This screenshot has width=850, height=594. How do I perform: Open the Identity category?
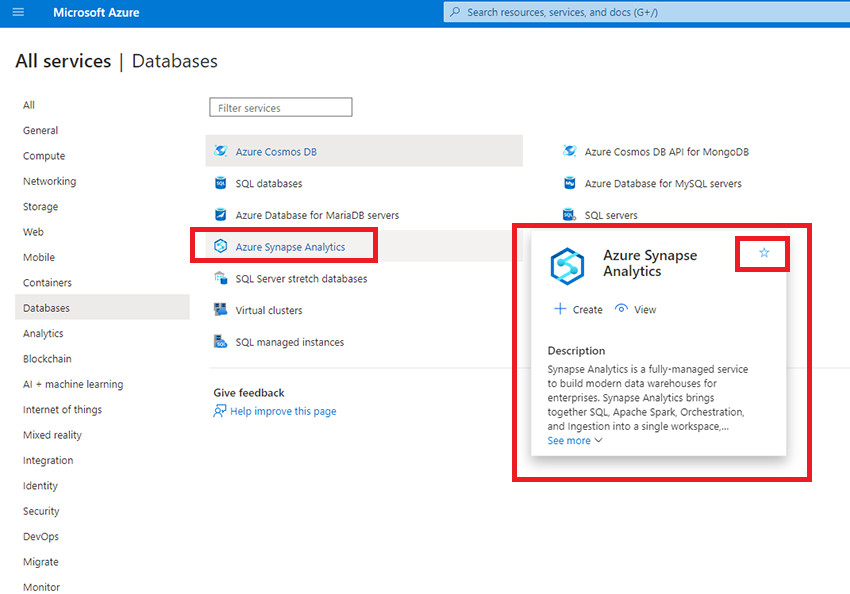(40, 486)
